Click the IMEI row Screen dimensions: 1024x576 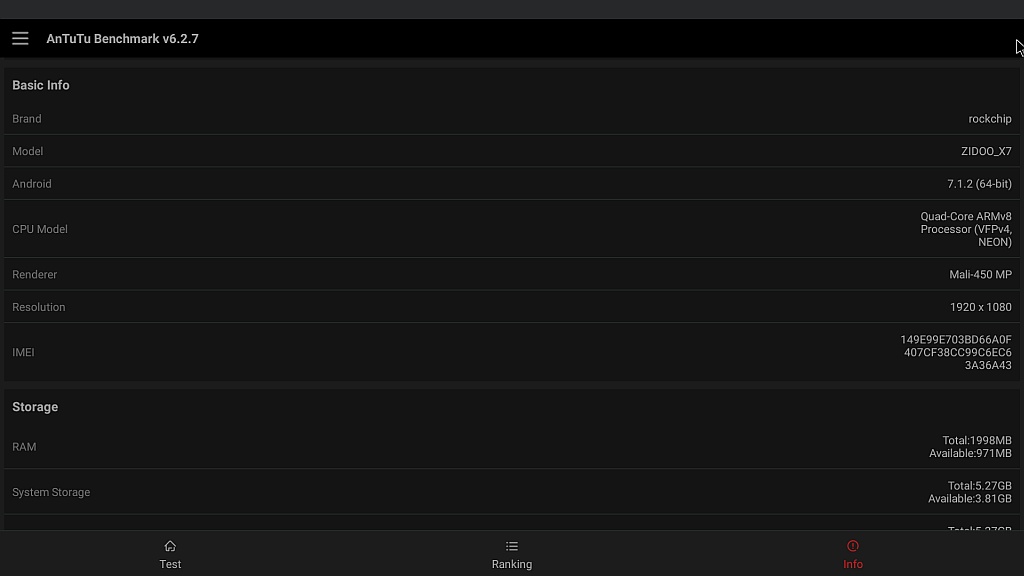(x=512, y=352)
